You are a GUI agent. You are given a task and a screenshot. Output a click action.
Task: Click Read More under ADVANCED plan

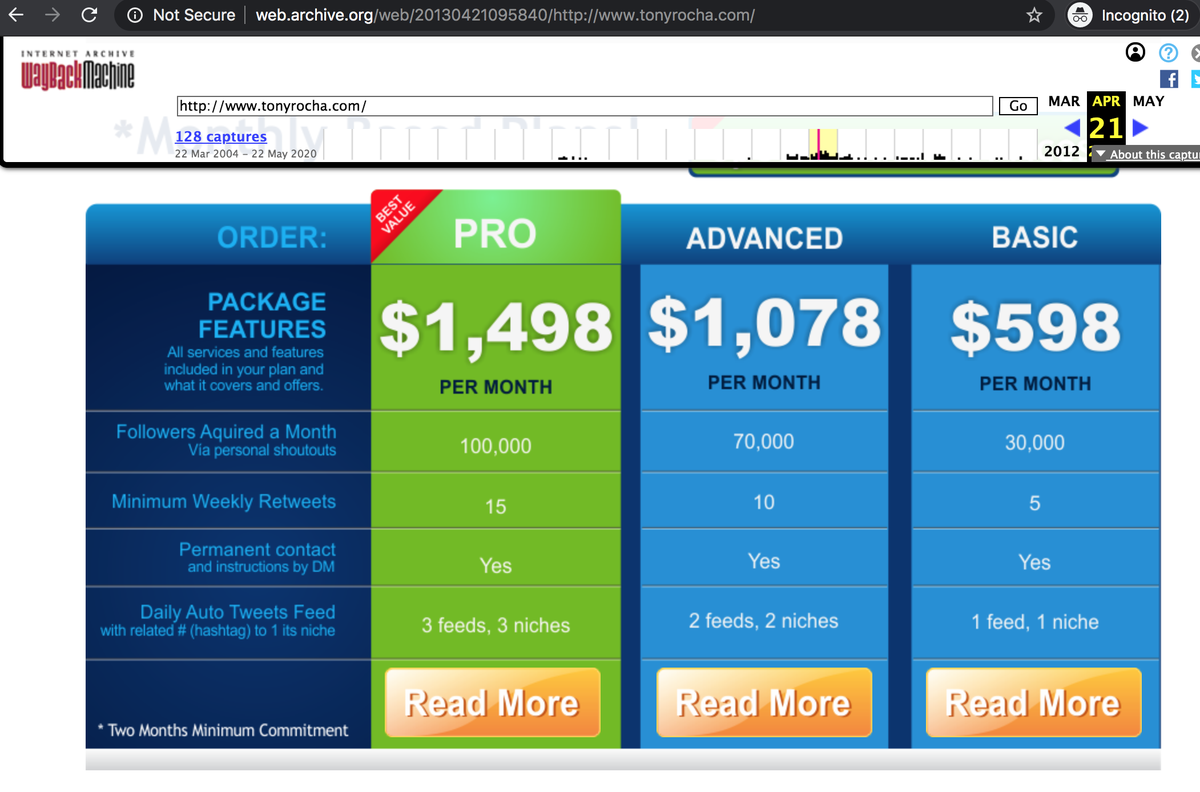[x=764, y=703]
